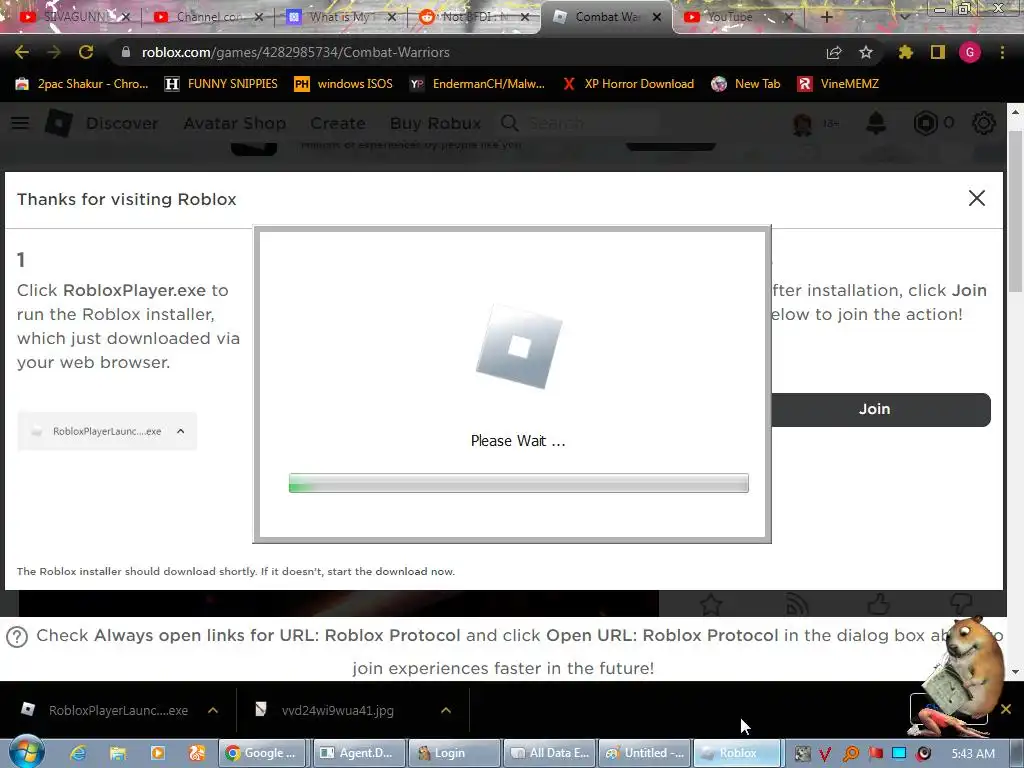Click Discover in Roblox navigation
This screenshot has height=768, width=1024.
point(122,123)
